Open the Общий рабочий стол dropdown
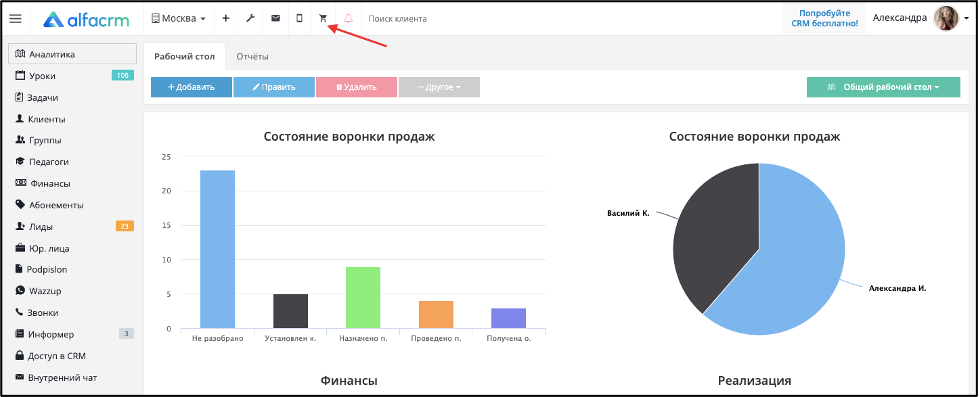This screenshot has height=397, width=979. (883, 87)
